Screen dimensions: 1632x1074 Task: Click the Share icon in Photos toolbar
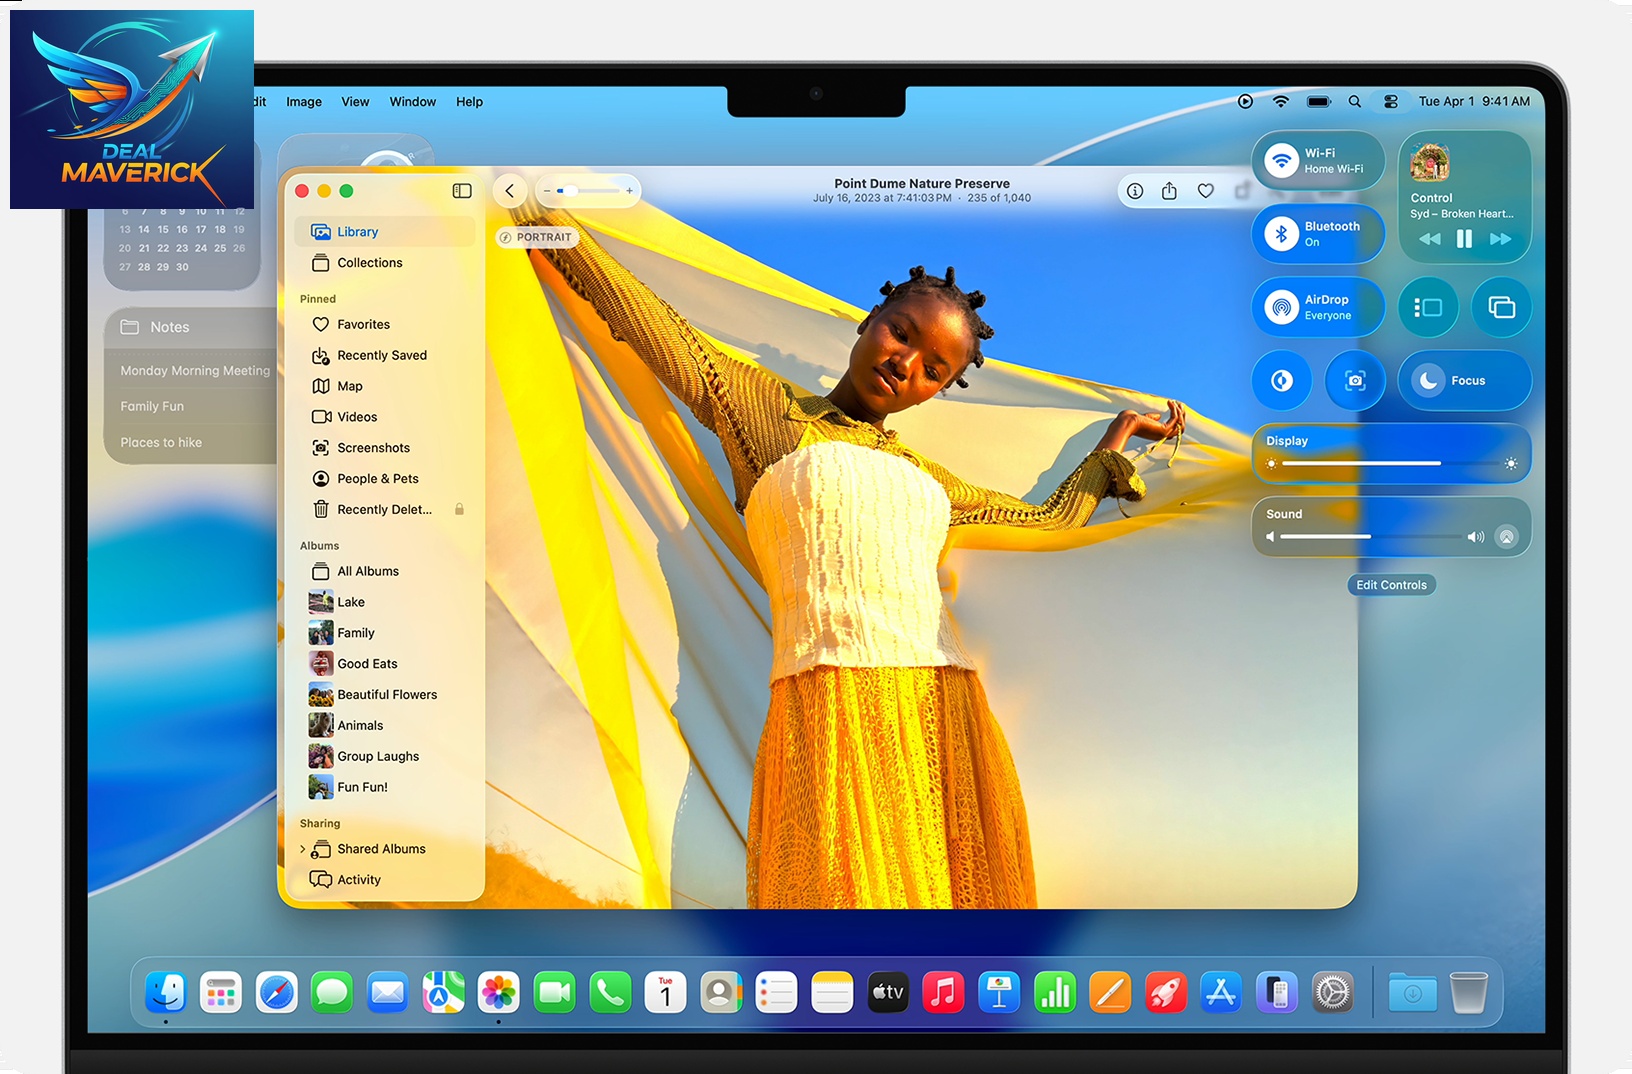point(1169,191)
